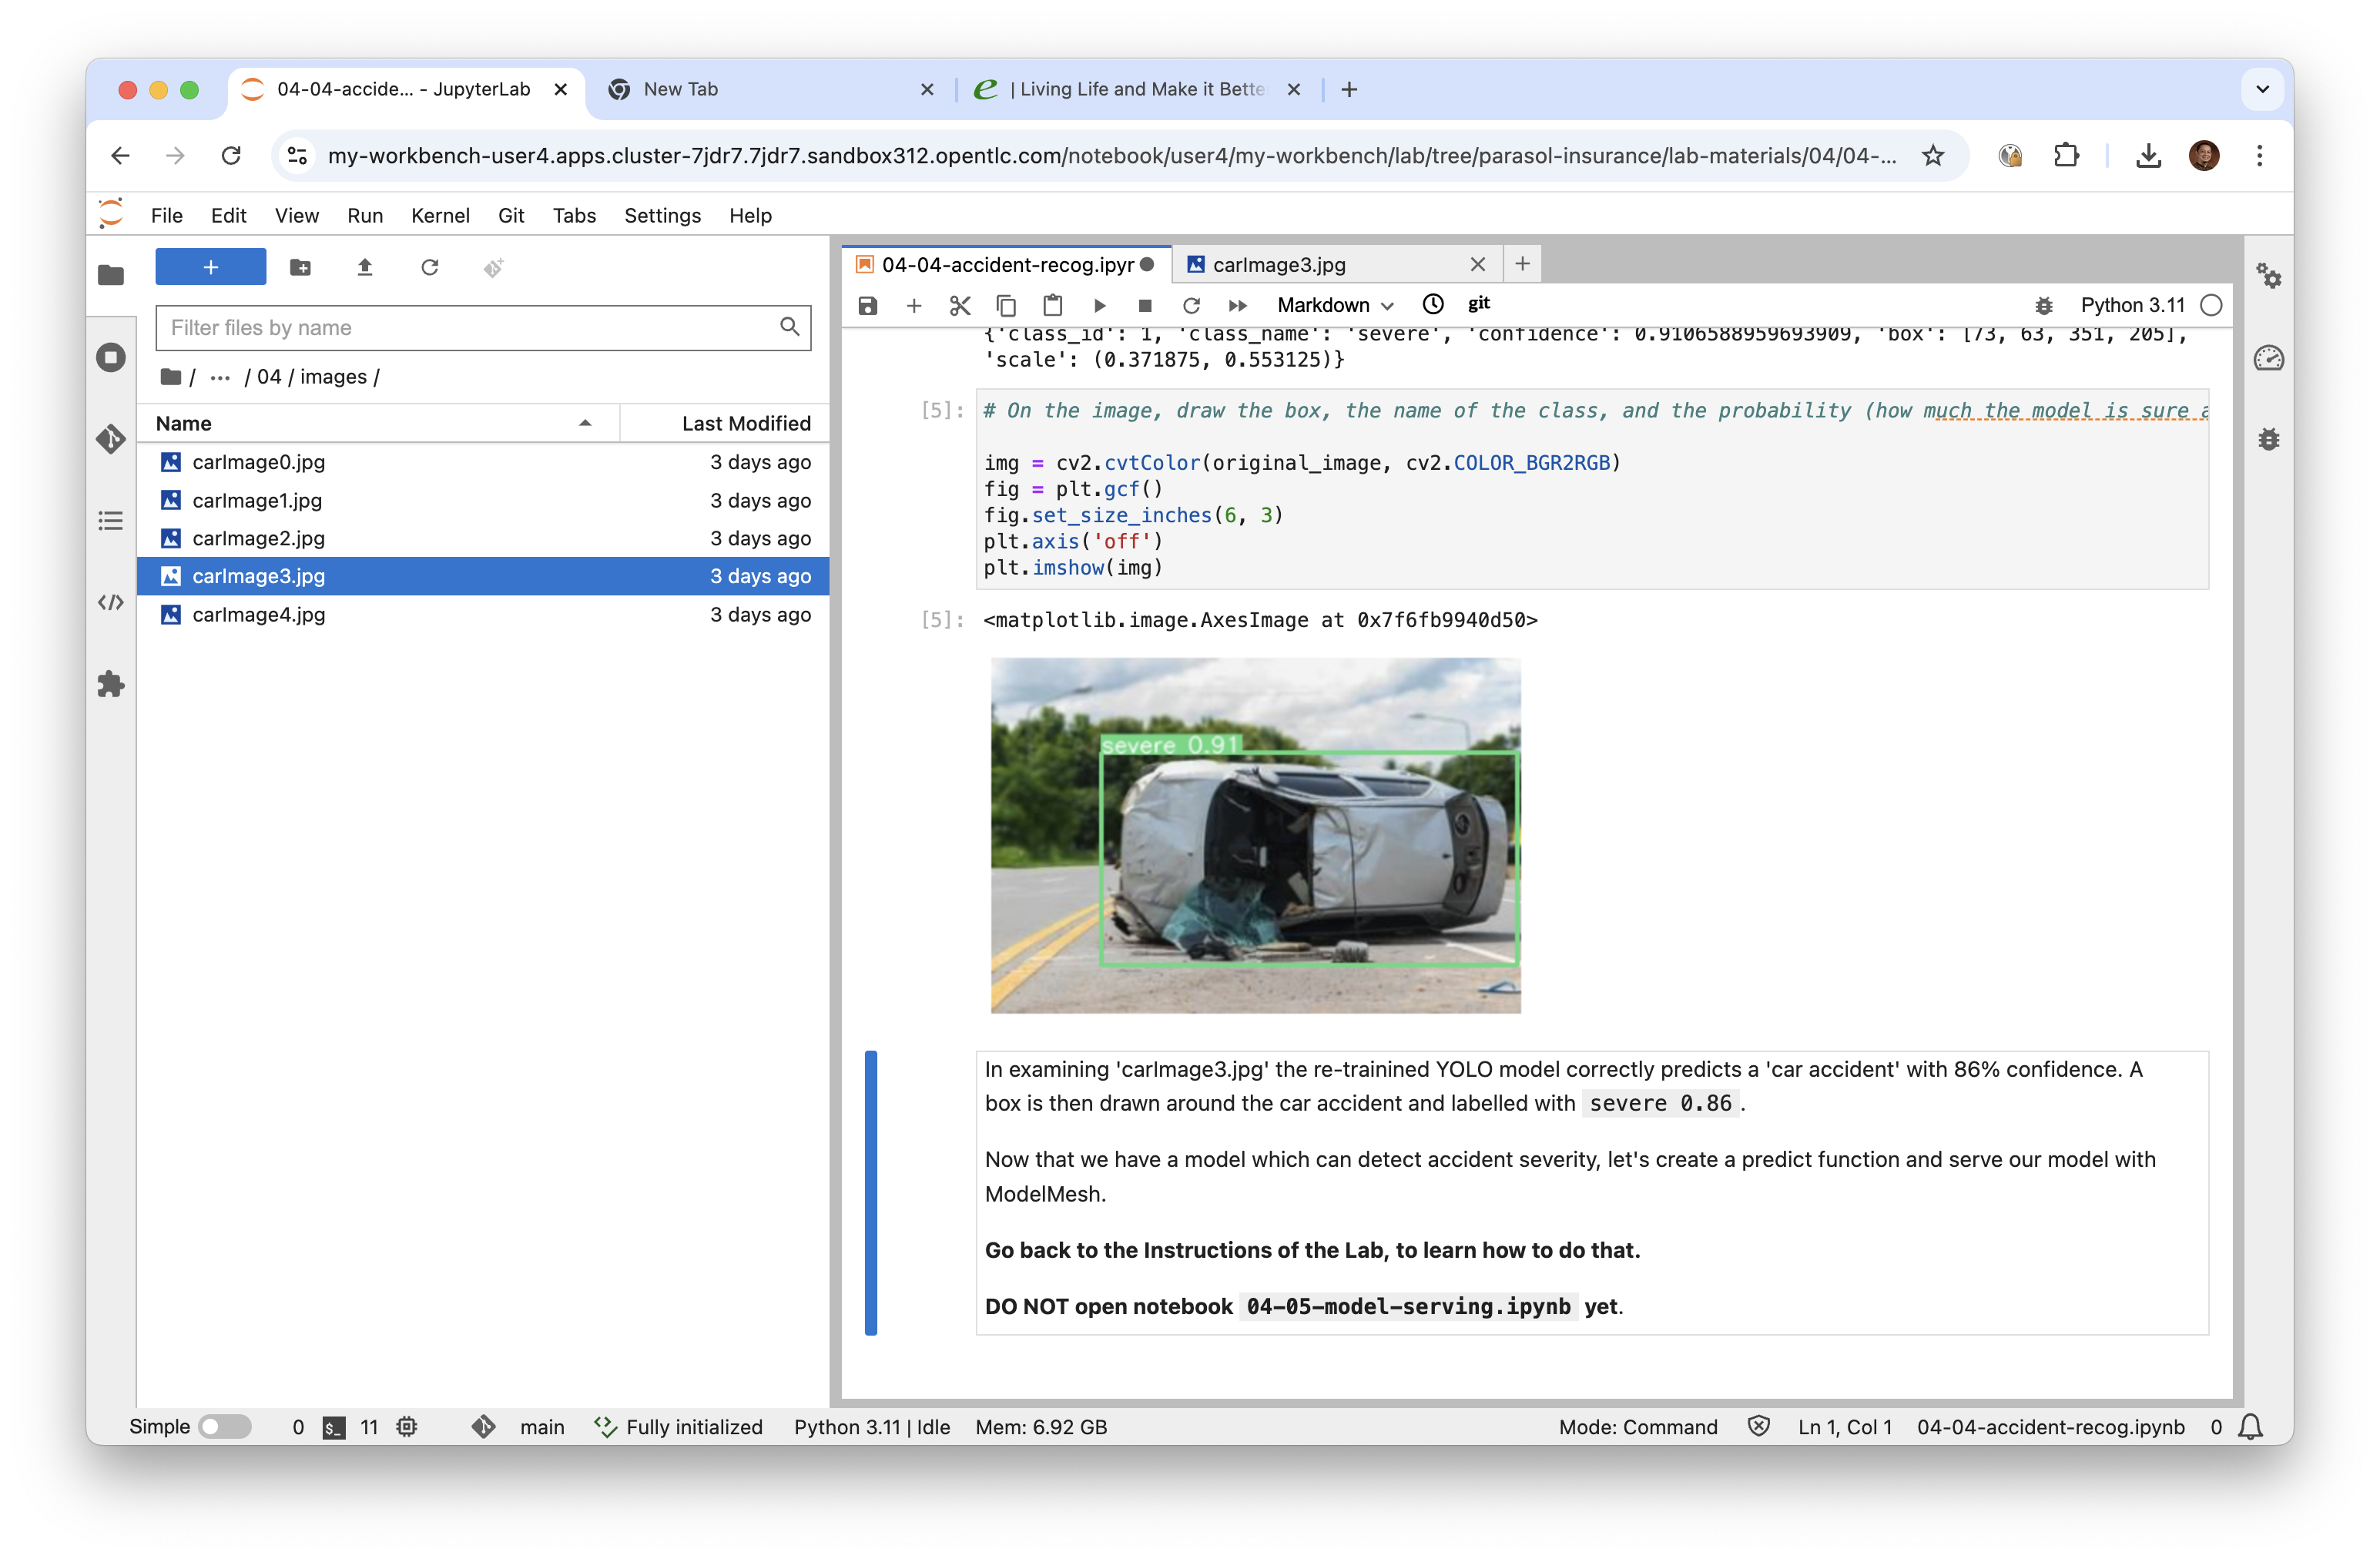Toggle Simple mode switch in status bar
Screen dimensions: 2380x1559
[224, 1426]
